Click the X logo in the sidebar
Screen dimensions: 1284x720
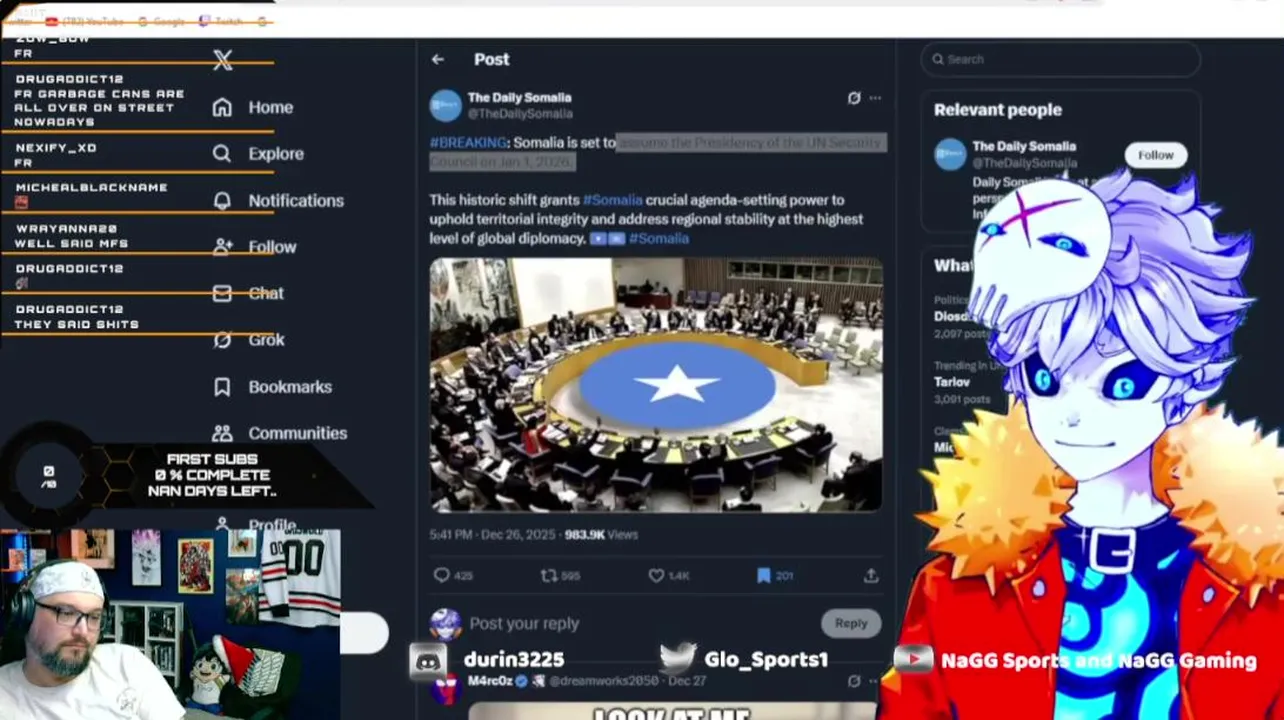tap(222, 60)
